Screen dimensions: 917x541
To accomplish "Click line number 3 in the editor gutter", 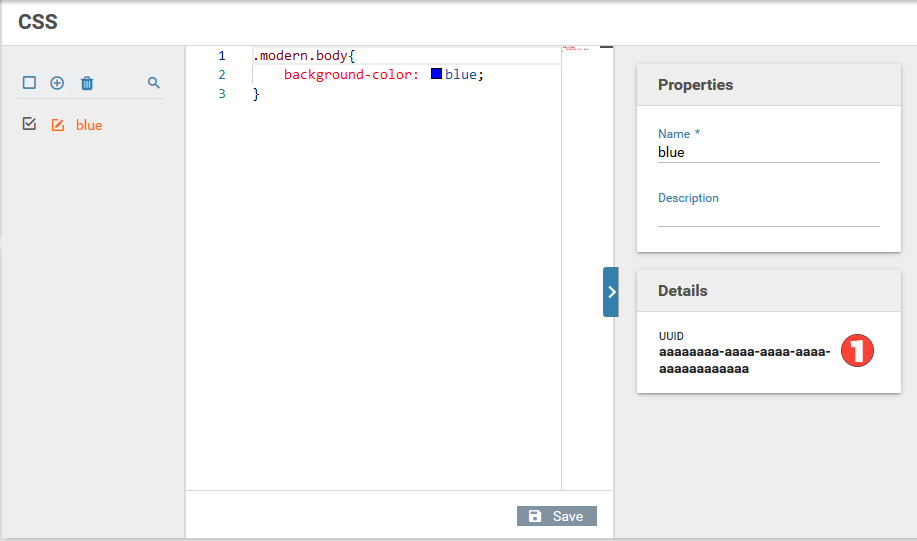I will tap(222, 93).
